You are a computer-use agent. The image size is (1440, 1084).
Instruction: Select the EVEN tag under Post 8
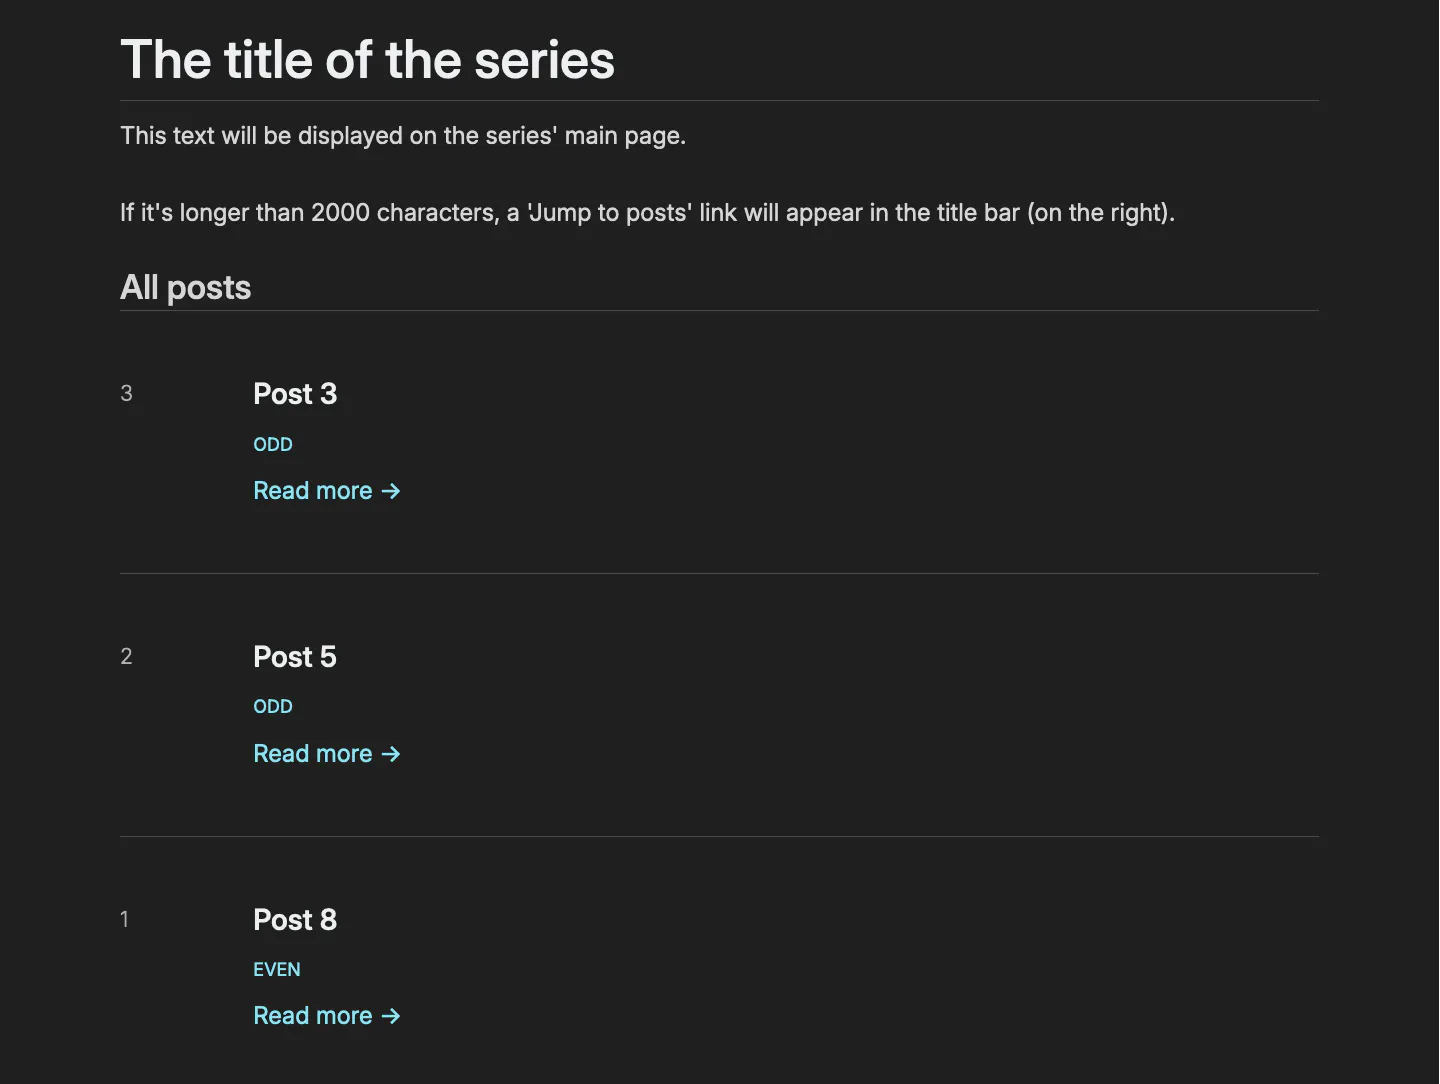[x=277, y=970]
